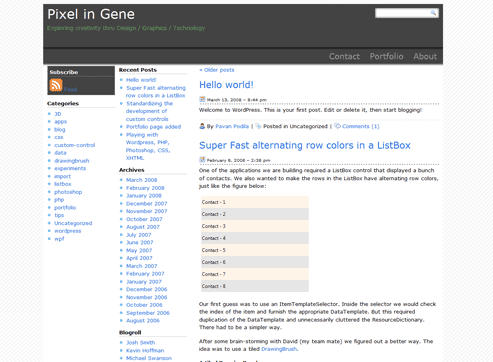Open the photoshop category

pos(68,192)
